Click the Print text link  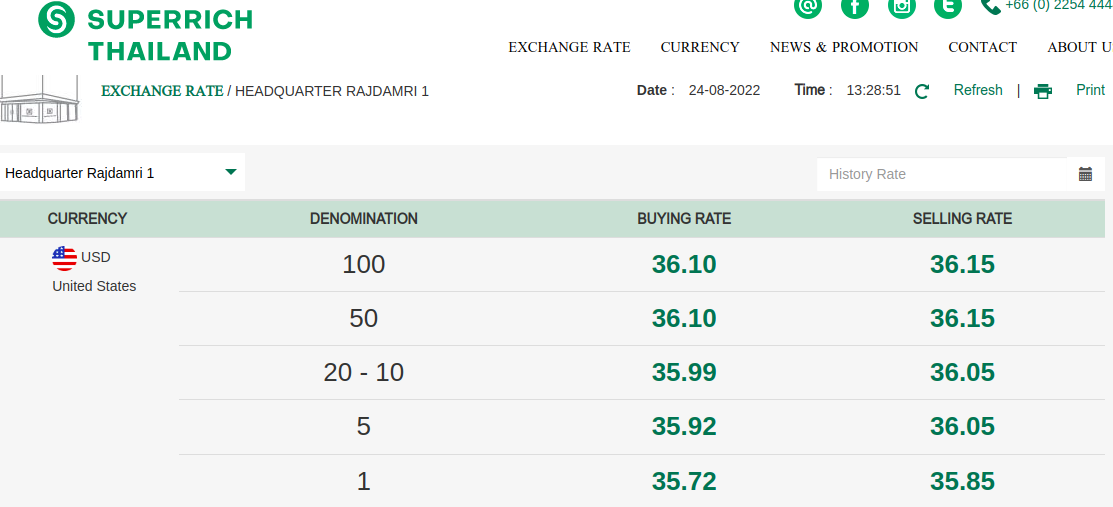[x=1090, y=90]
